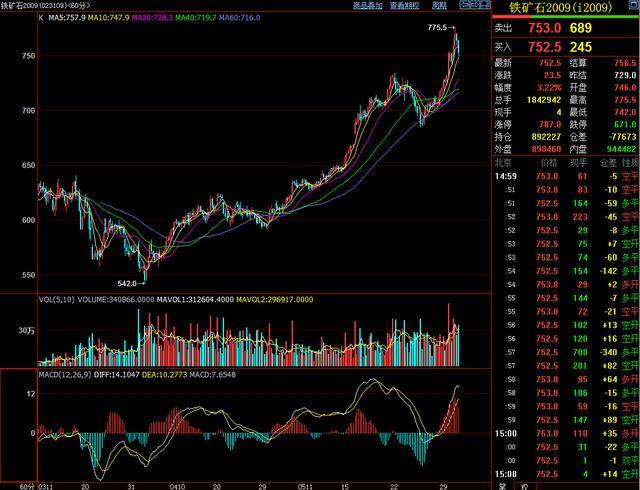Screen dimensions: 640x490
Task: Select the tick row with volume 223
Action: click(x=566, y=217)
